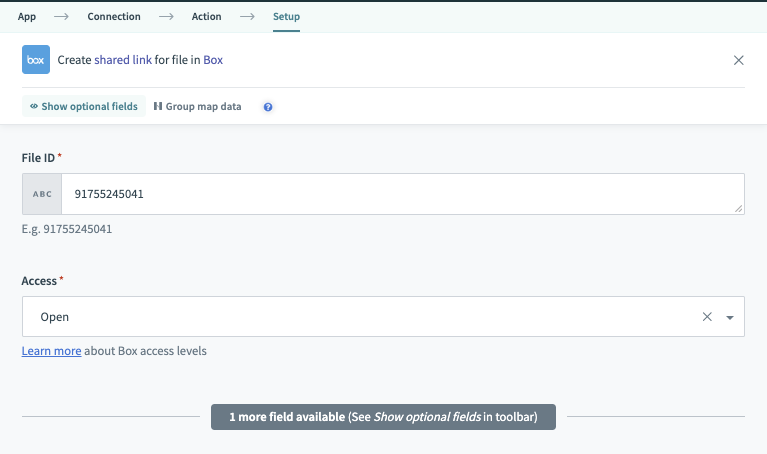767x454 pixels.
Task: Go to the App step
Action: [x=27, y=17]
